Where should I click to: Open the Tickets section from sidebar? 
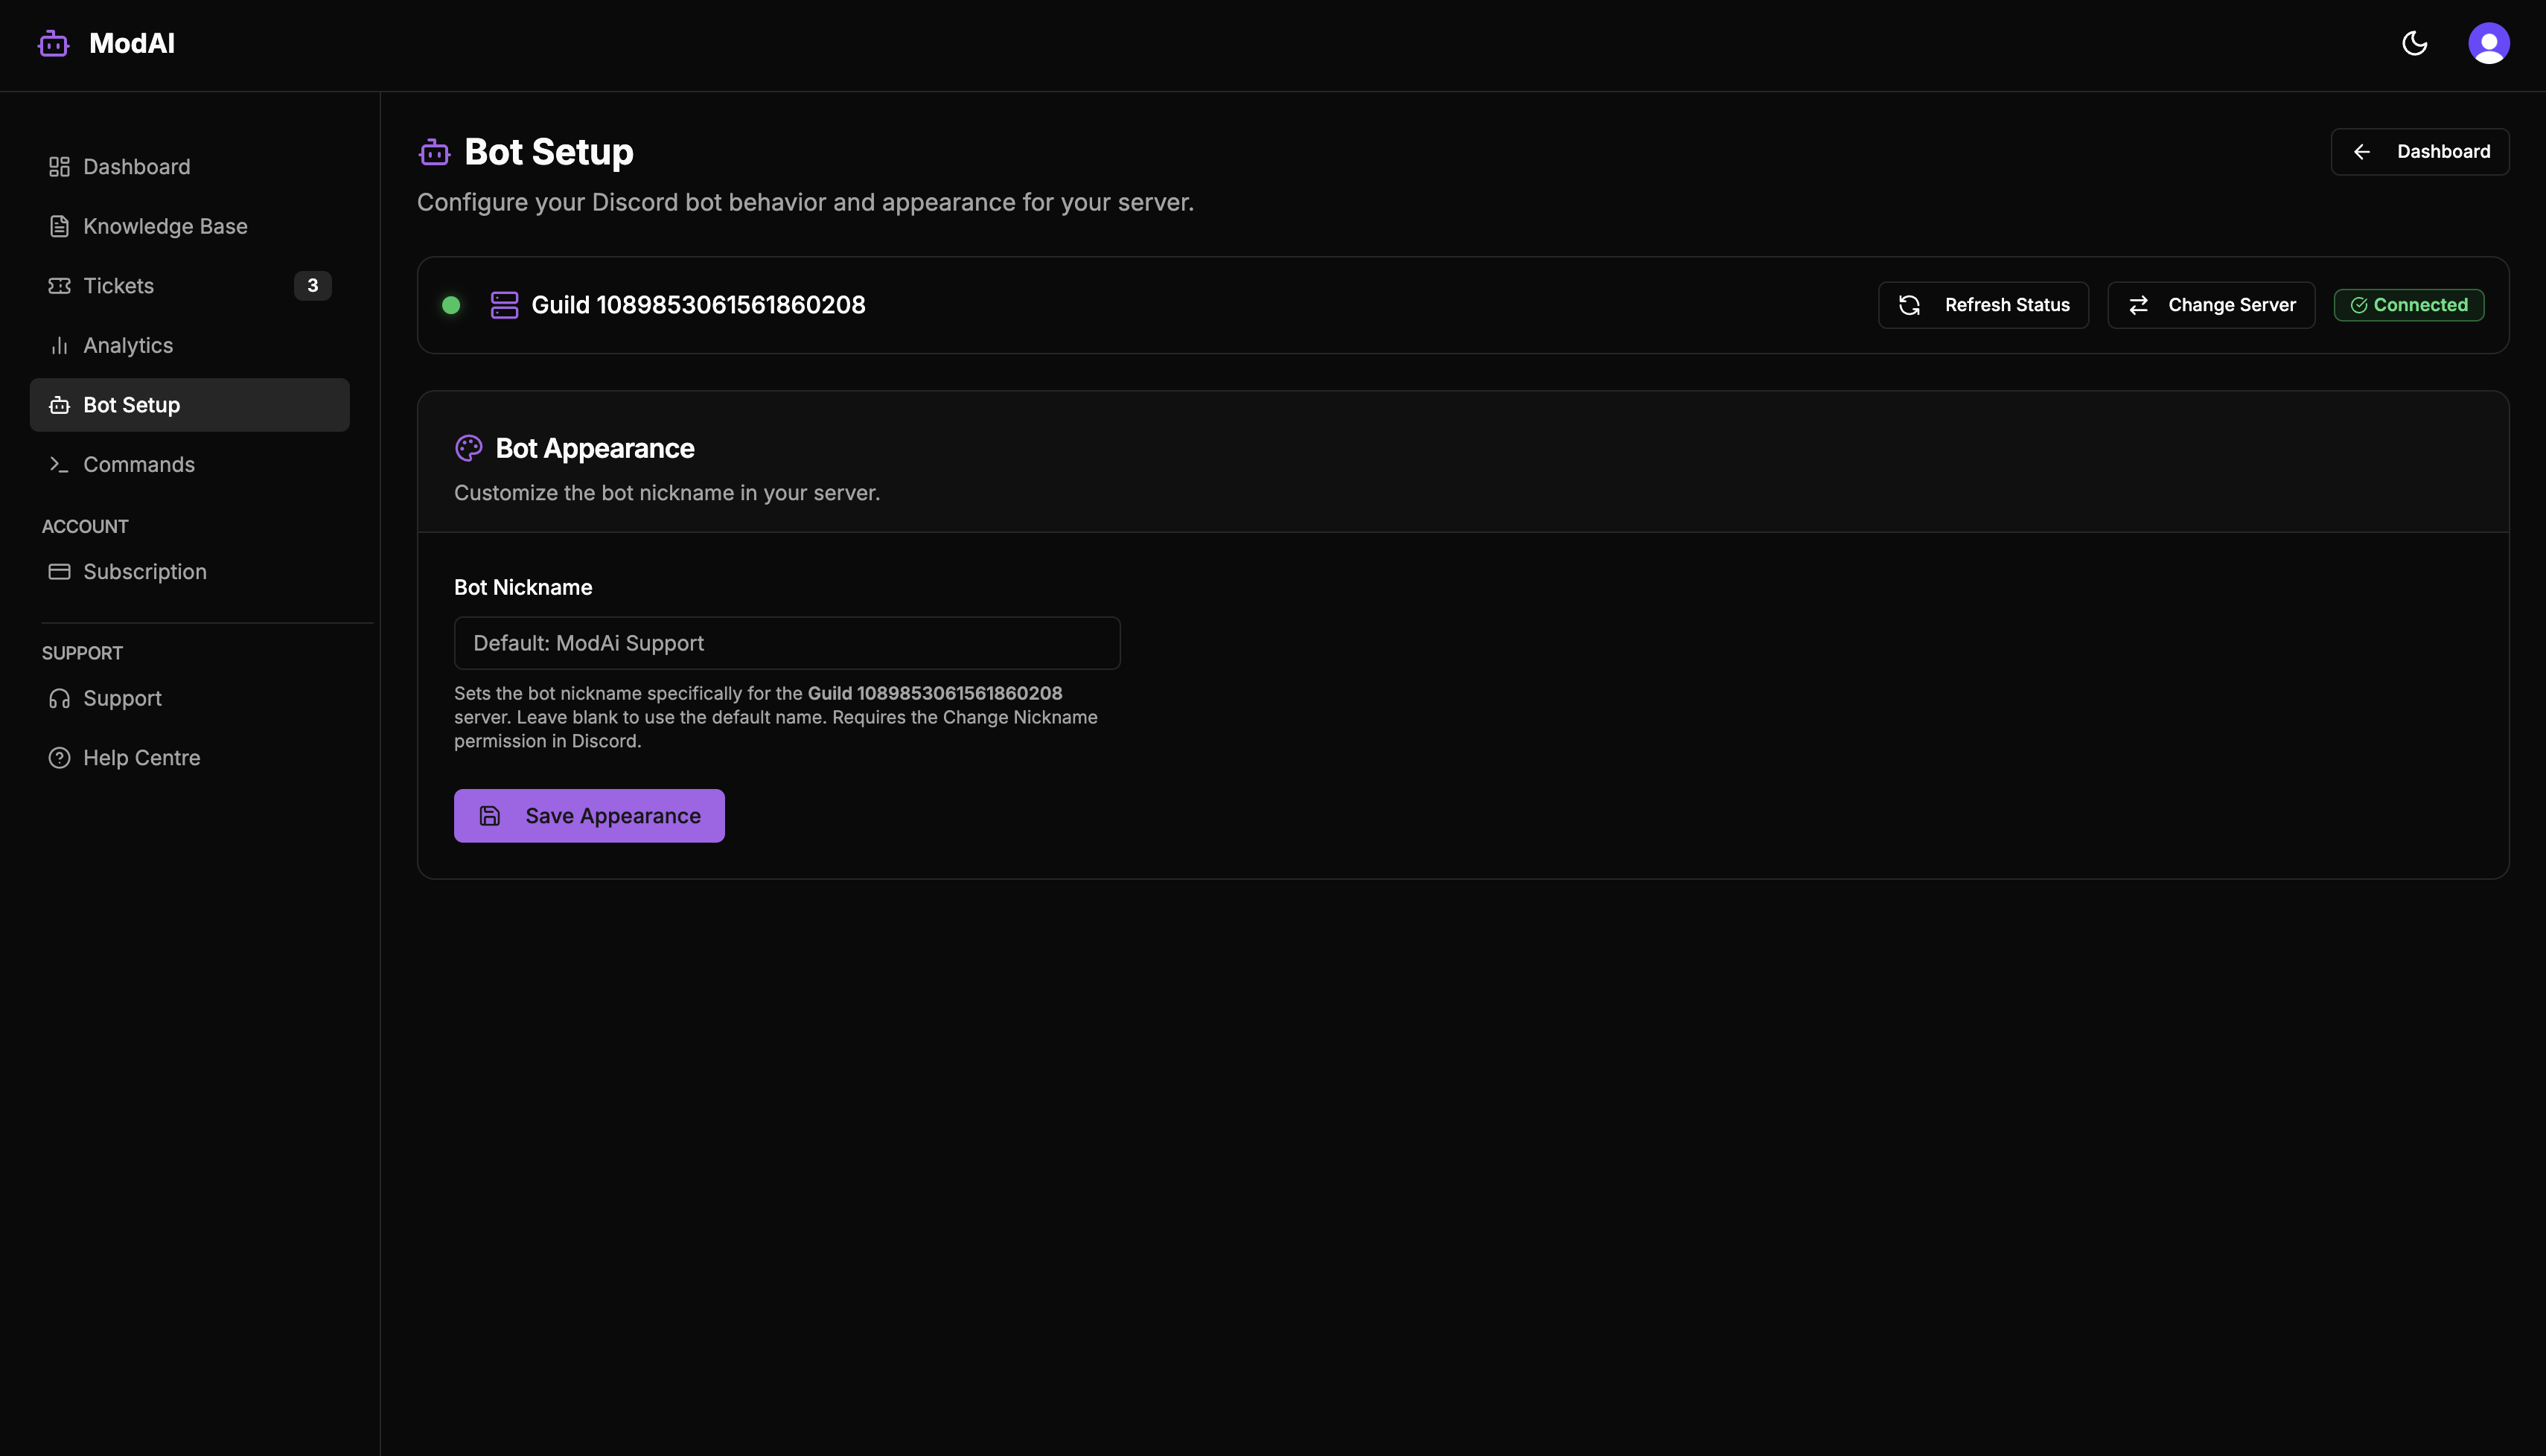(x=118, y=286)
